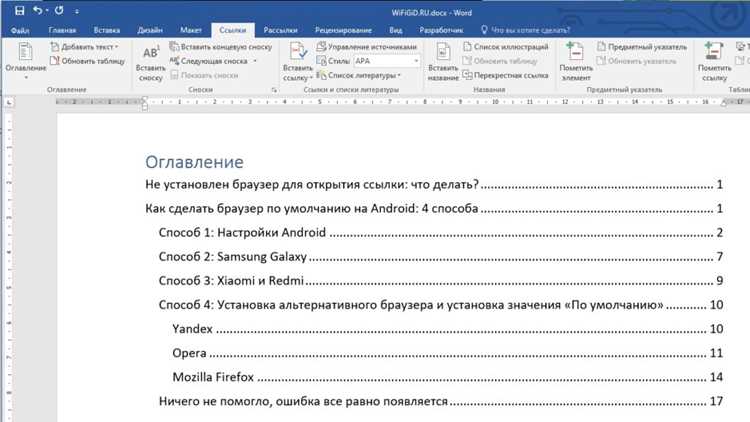The height and width of the screenshot is (422, 750).
Task: Click the ruler tab selector
Action: click(9, 102)
